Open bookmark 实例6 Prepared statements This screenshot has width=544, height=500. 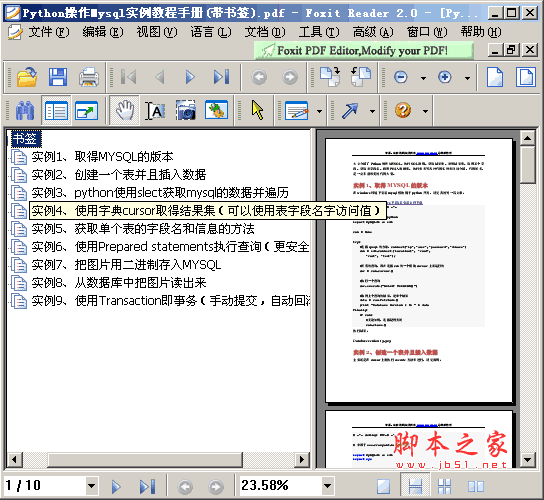[170, 247]
